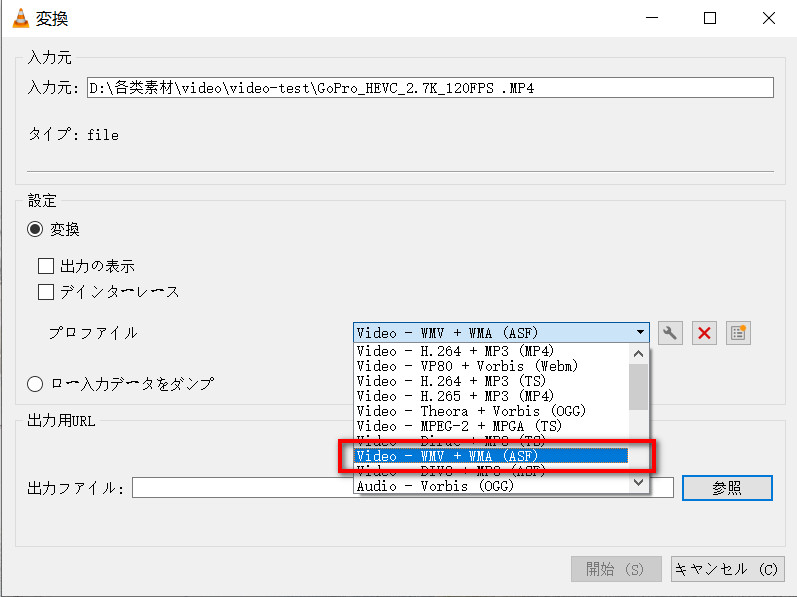This screenshot has height=597, width=797.
Task: Delete selected profile with red X
Action: click(x=704, y=333)
